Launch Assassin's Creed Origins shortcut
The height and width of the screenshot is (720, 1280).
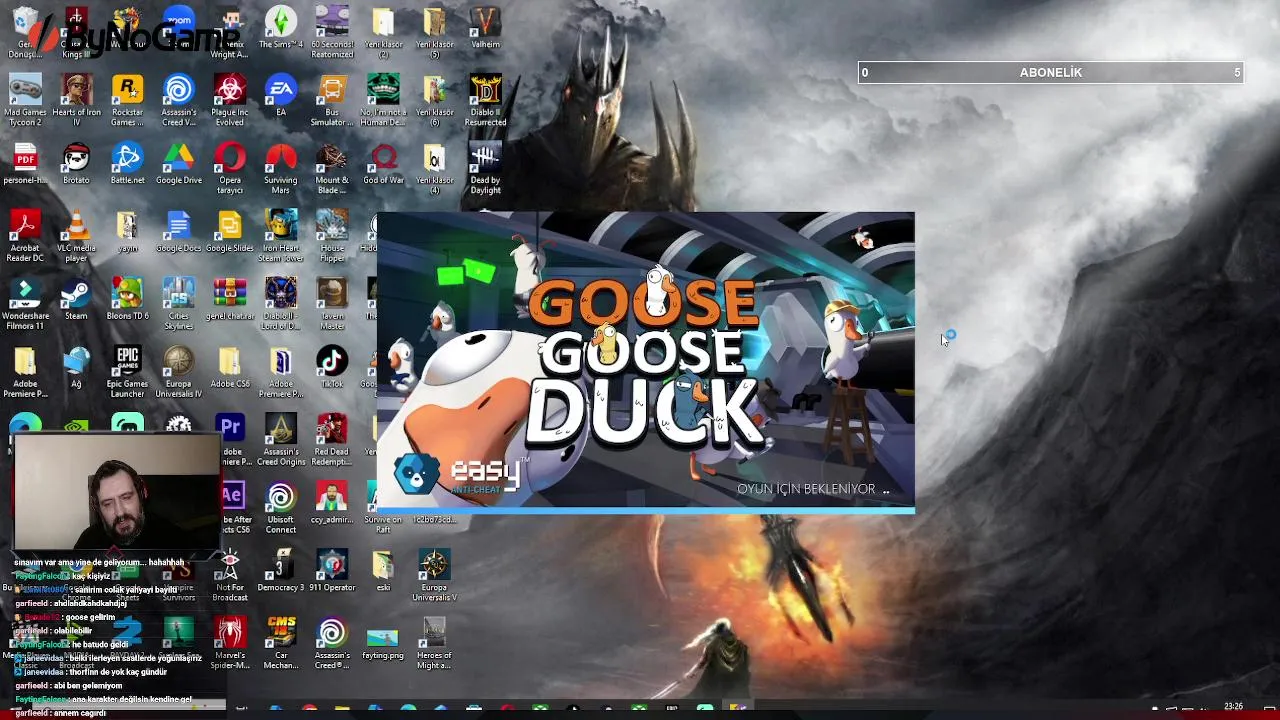pyautogui.click(x=281, y=440)
